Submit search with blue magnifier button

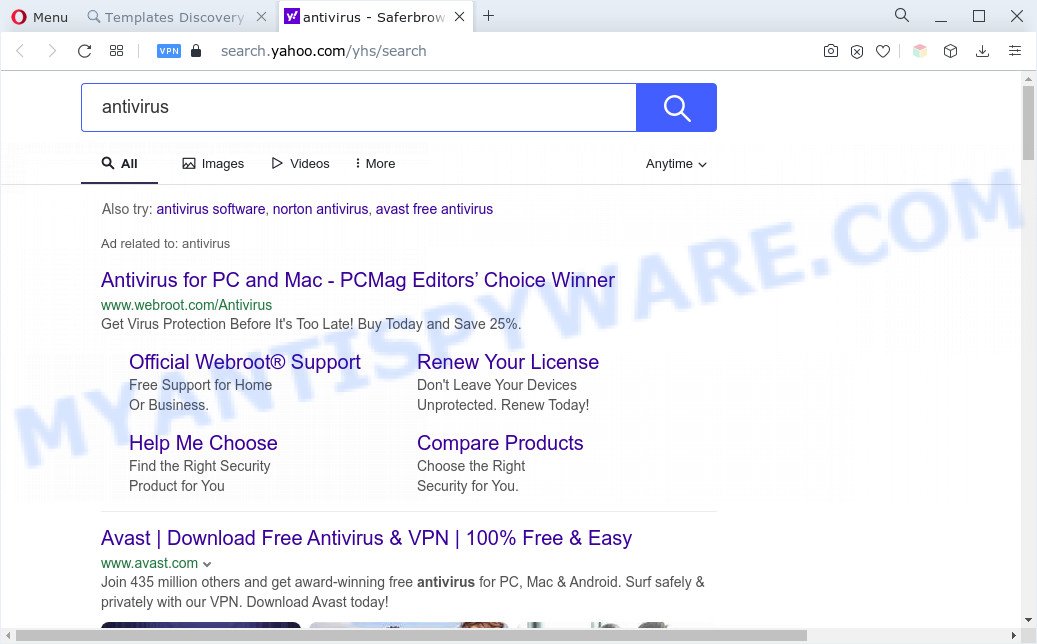coord(677,107)
